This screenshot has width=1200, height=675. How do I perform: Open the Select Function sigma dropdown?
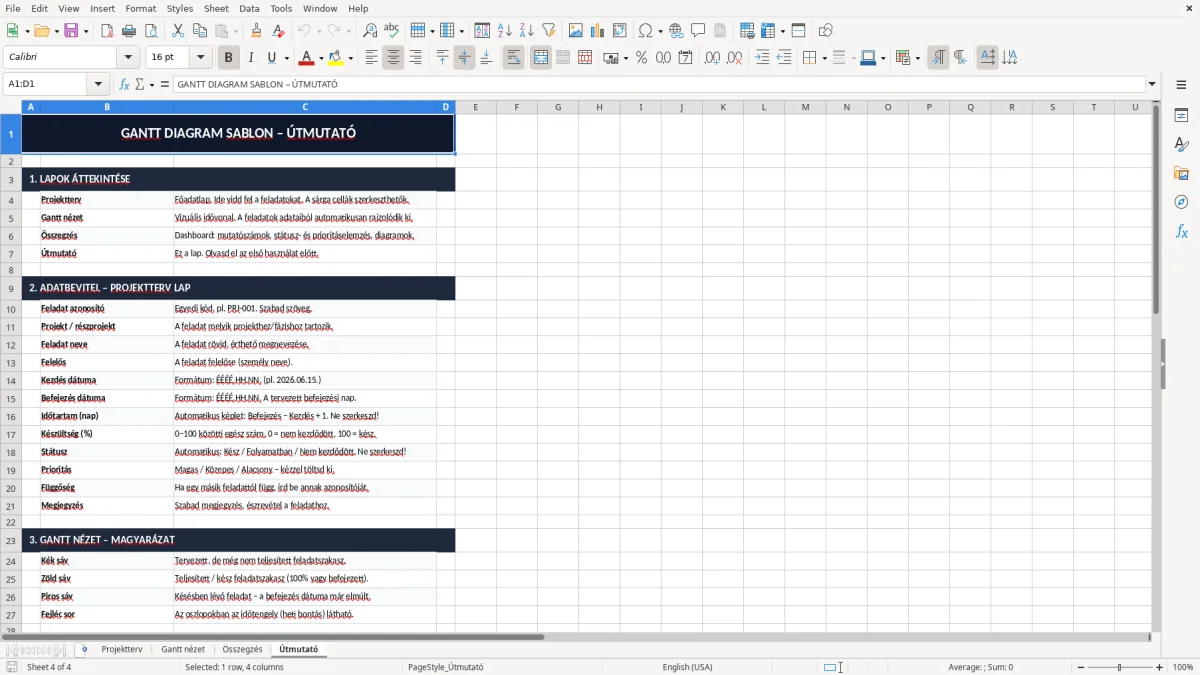[152, 84]
